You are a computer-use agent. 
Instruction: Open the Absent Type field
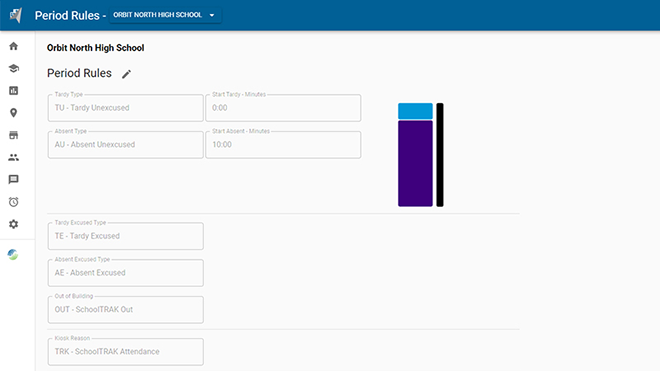click(125, 144)
